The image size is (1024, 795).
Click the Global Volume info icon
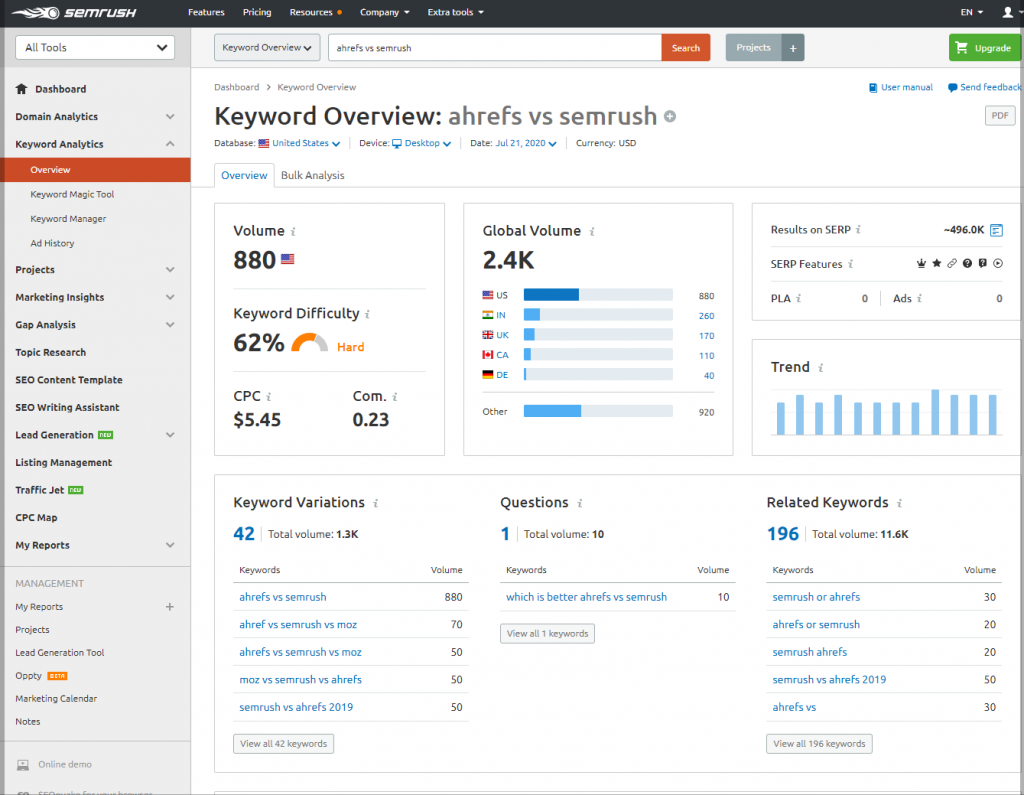point(592,232)
